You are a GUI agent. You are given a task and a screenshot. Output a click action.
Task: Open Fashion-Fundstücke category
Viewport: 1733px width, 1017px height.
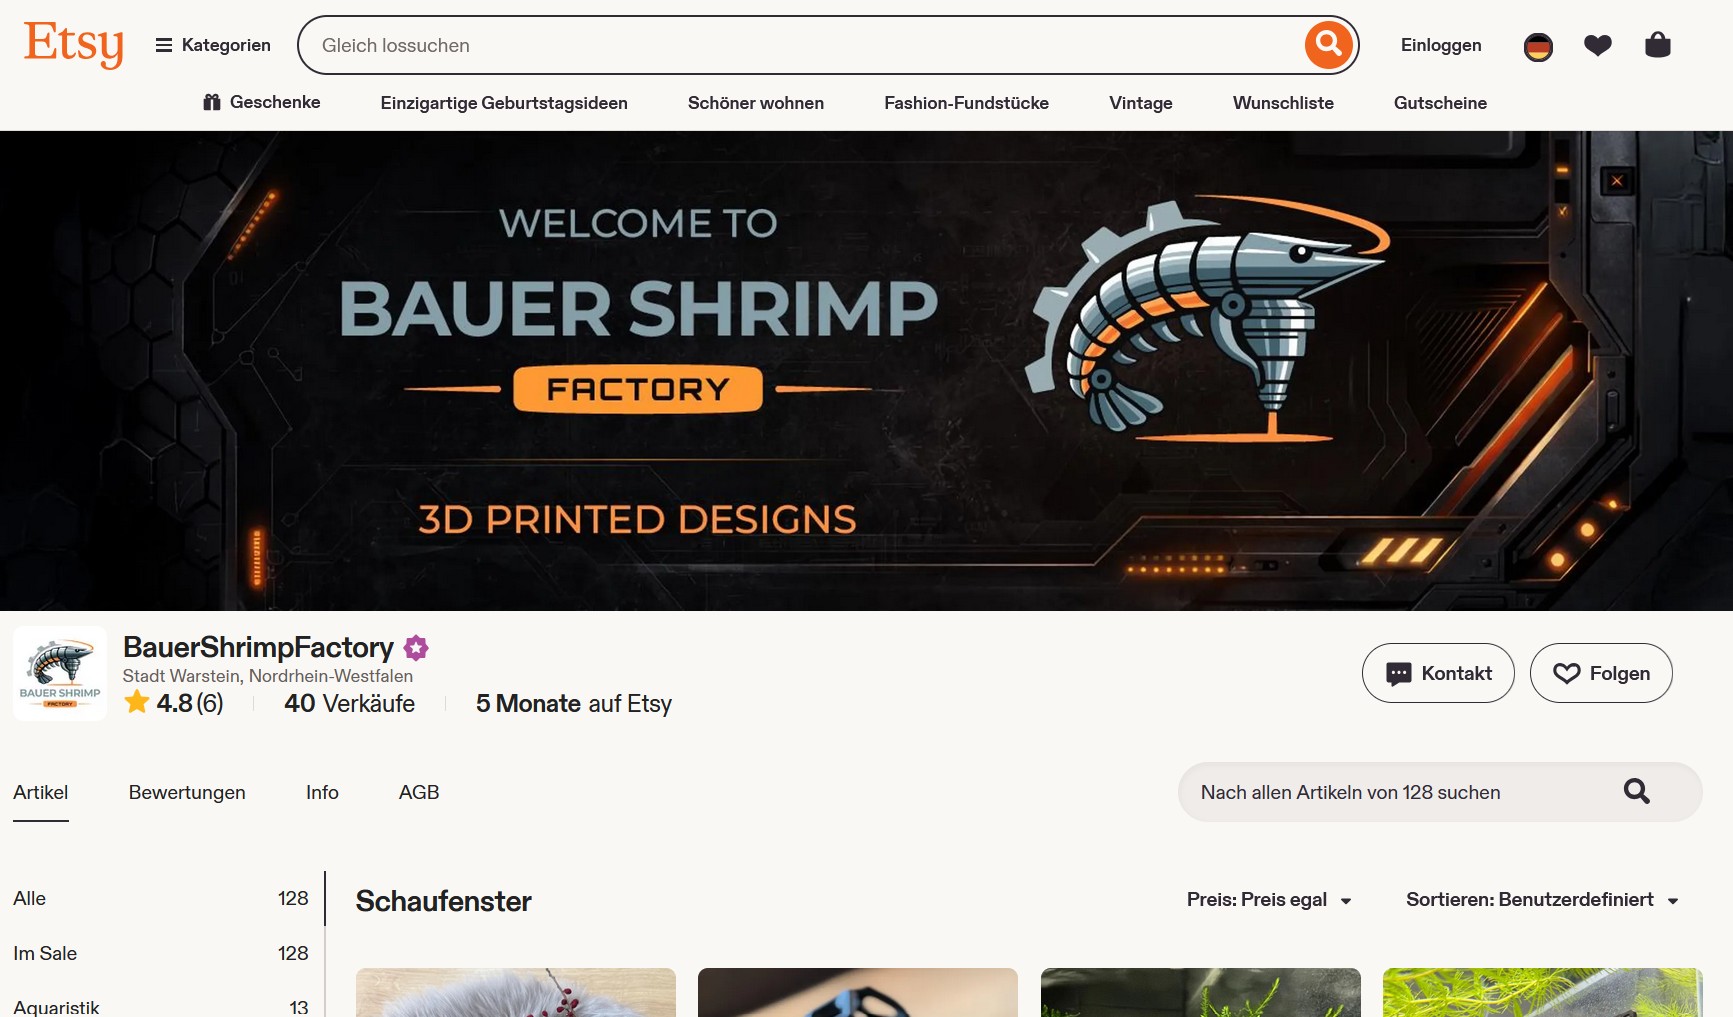click(966, 103)
